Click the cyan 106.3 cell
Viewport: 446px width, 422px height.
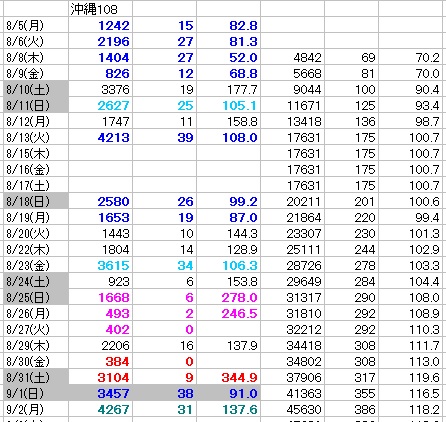[x=228, y=265]
